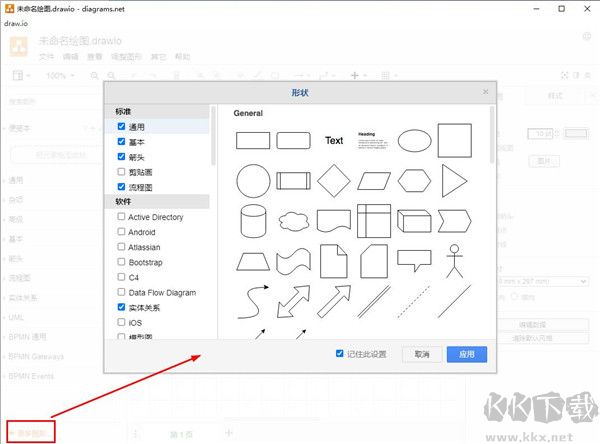Open the paper size dropdown
Screen dimensions: 600x444
pos(543,281)
